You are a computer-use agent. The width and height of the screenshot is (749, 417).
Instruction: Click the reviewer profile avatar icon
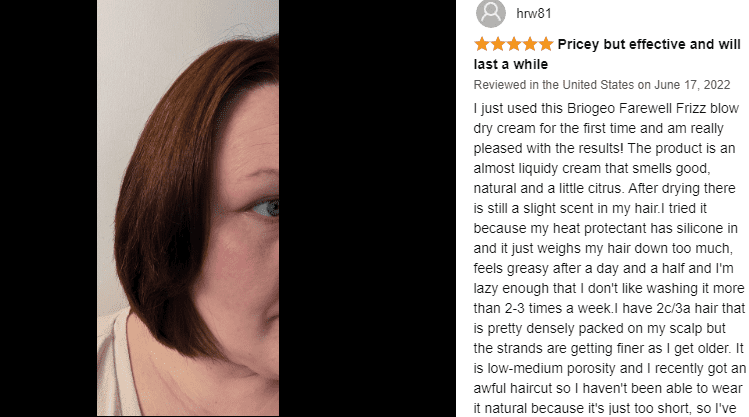pyautogui.click(x=491, y=13)
